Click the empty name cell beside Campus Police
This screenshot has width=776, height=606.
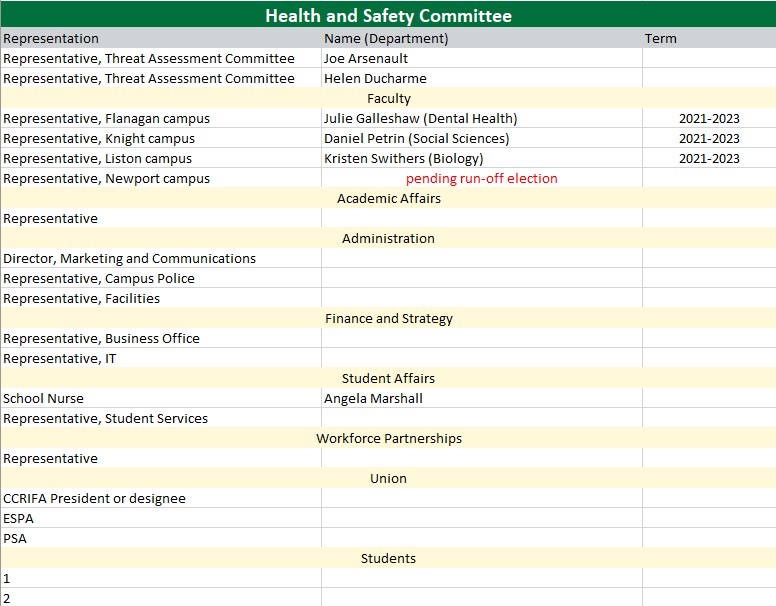(x=481, y=278)
